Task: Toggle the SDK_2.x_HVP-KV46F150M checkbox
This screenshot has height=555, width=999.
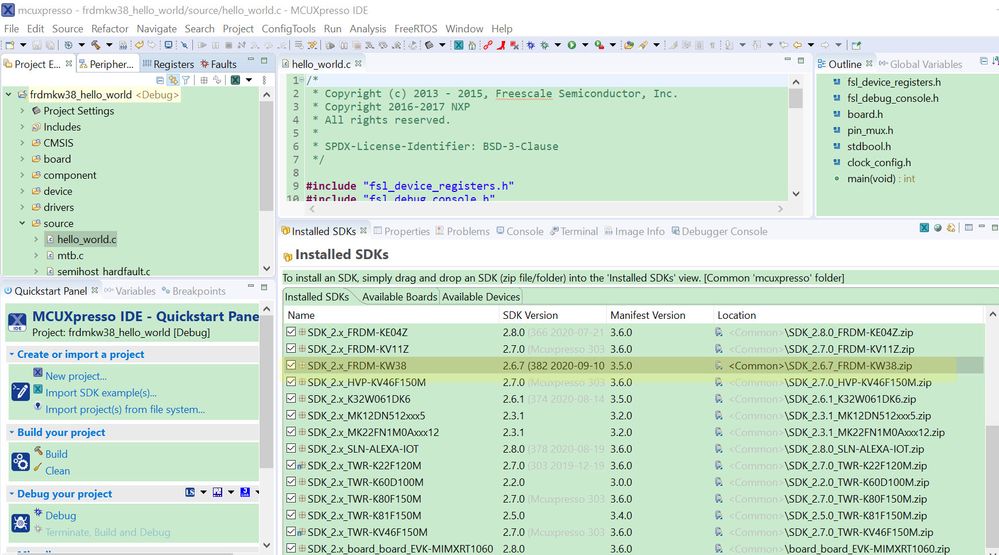Action: tap(291, 382)
